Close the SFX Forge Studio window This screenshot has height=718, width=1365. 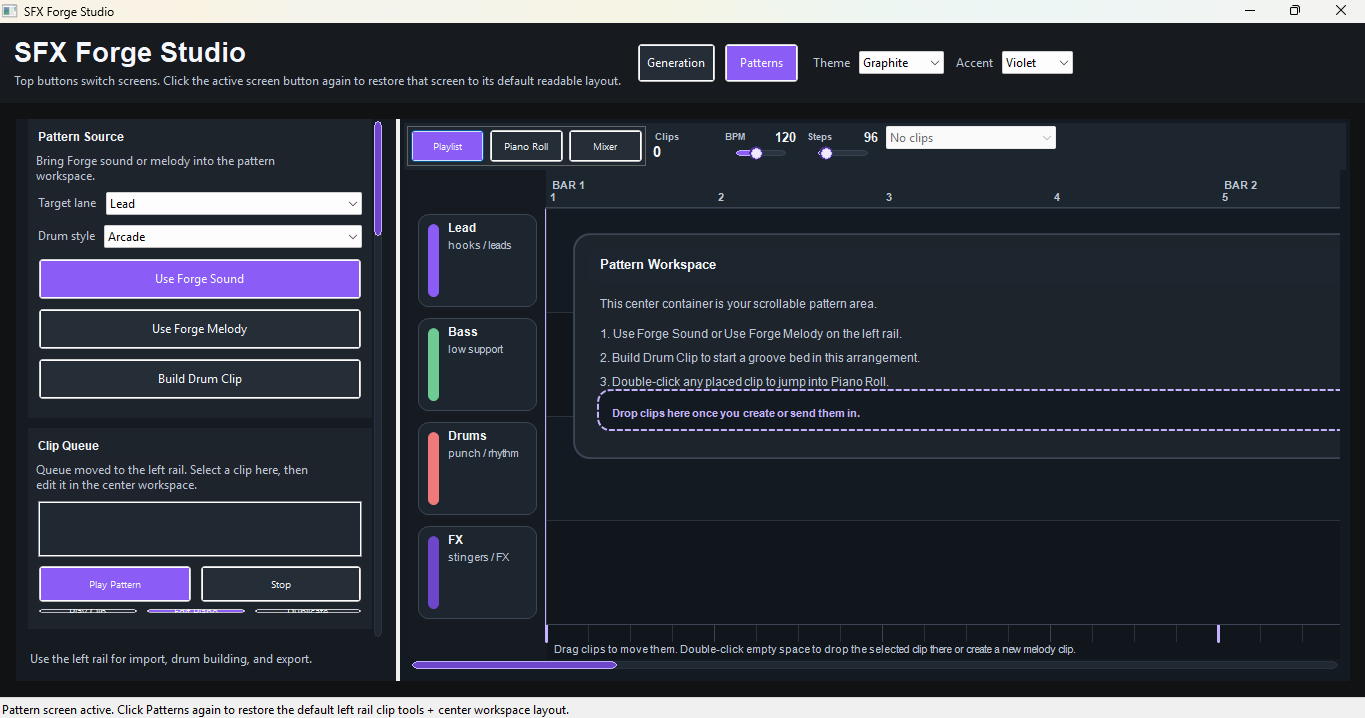[1341, 11]
